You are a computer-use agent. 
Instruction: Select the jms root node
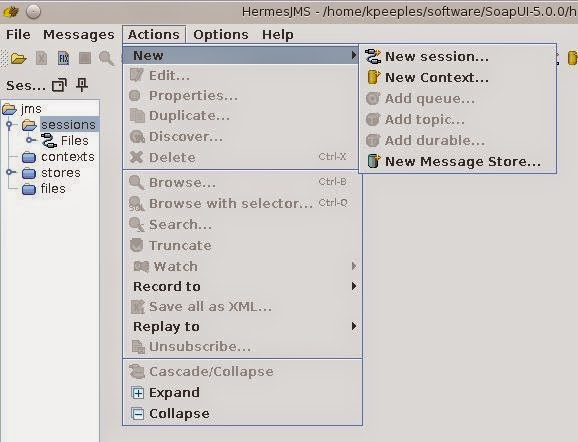click(31, 109)
